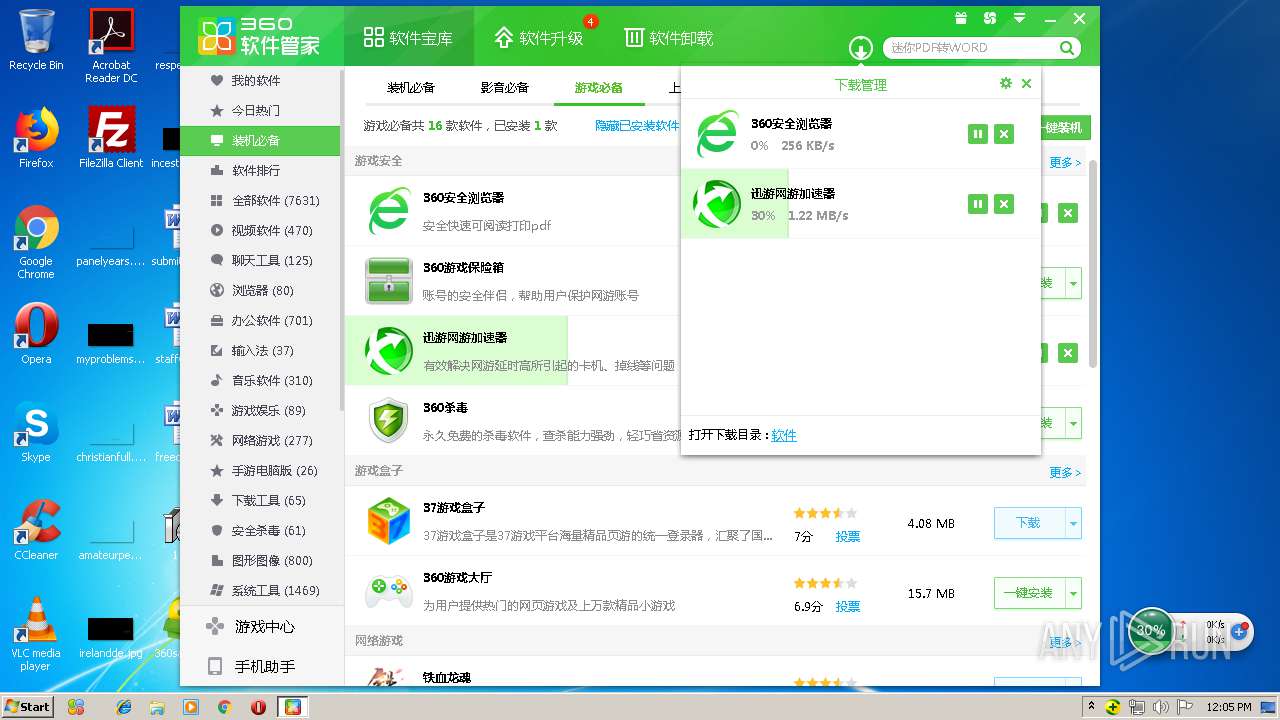Image resolution: width=1280 pixels, height=720 pixels.
Task: Click the skin changer icon in title bar
Action: [990, 18]
